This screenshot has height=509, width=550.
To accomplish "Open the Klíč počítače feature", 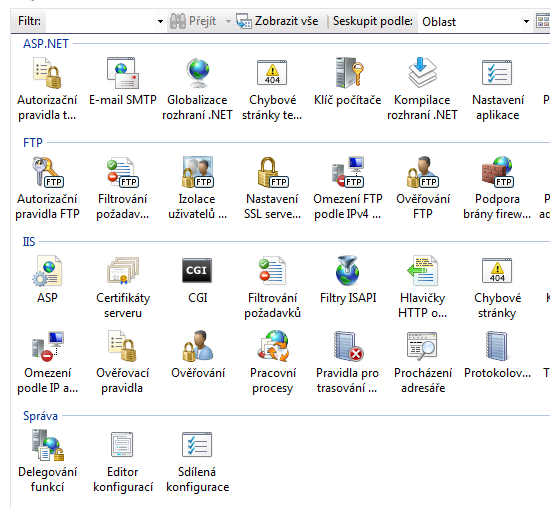I will click(x=347, y=82).
